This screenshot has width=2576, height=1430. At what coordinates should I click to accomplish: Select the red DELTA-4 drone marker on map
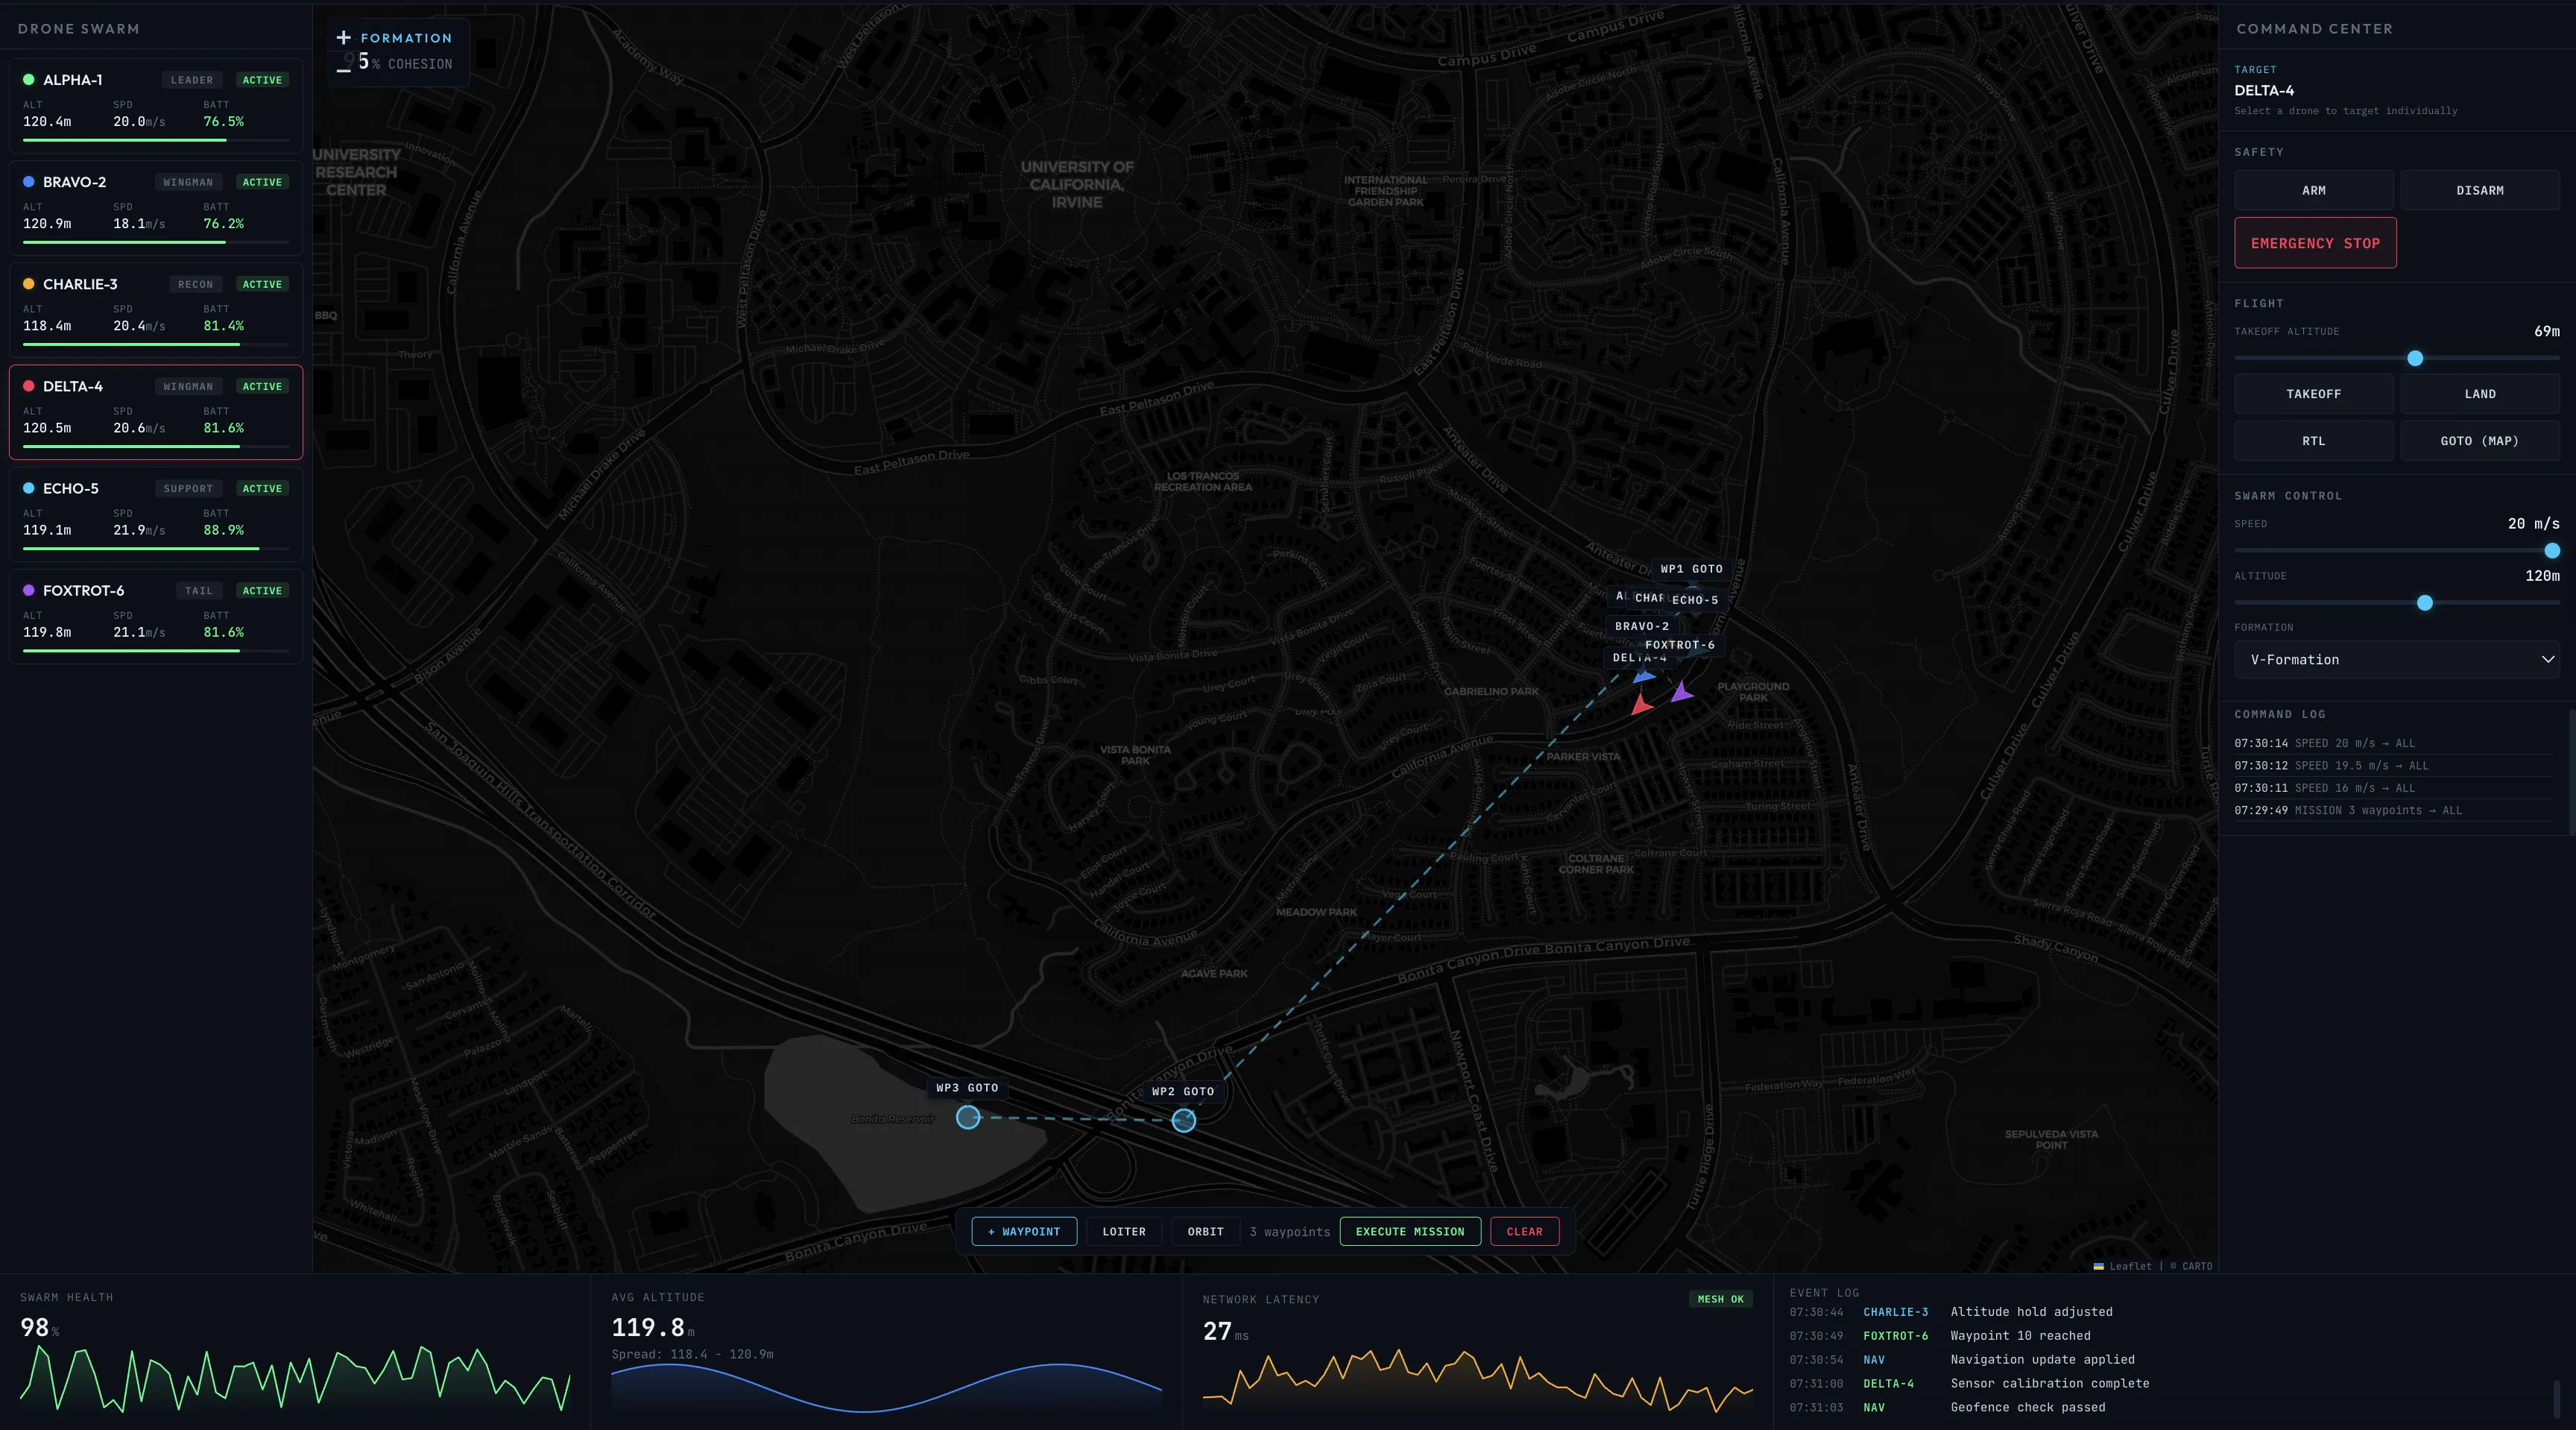1643,706
